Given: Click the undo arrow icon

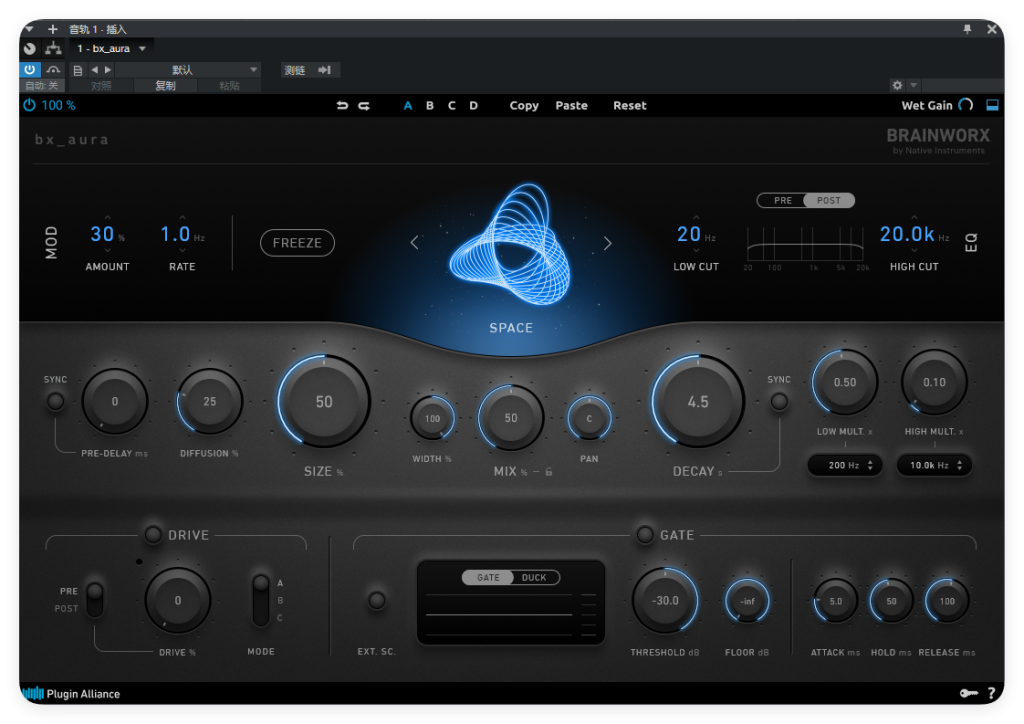Looking at the screenshot, I should click(x=342, y=105).
